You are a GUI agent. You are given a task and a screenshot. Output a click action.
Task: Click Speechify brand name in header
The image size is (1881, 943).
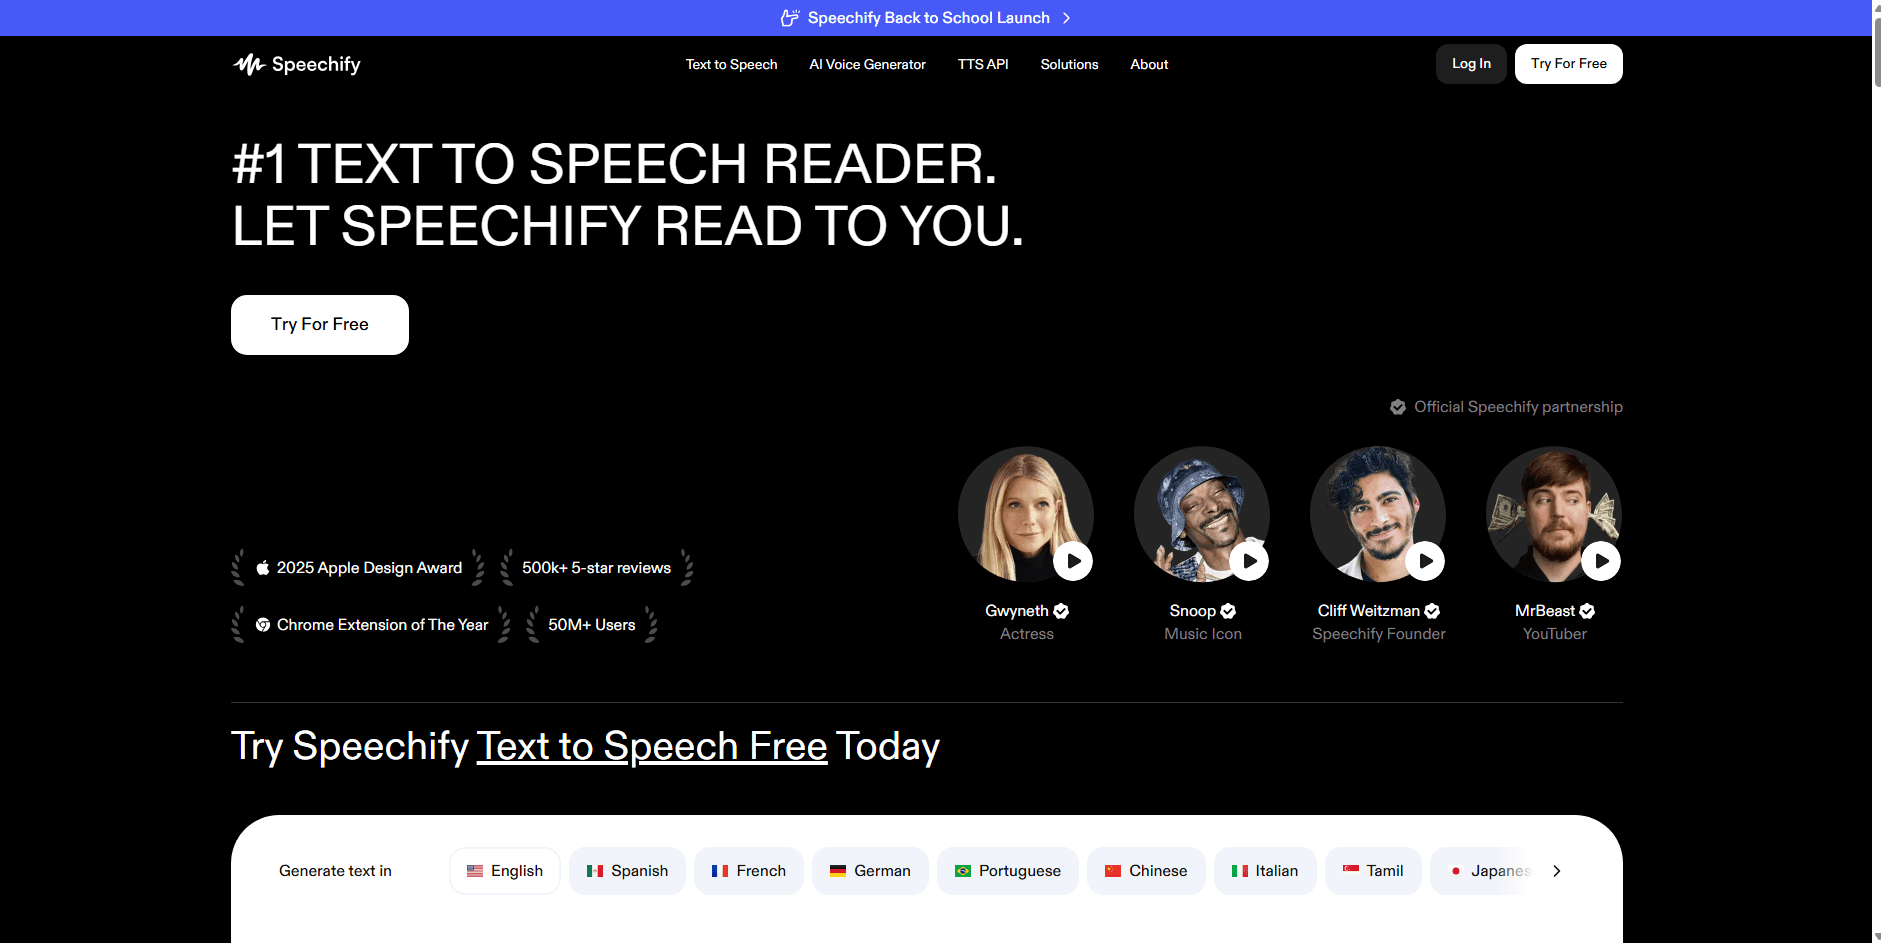[x=316, y=64]
